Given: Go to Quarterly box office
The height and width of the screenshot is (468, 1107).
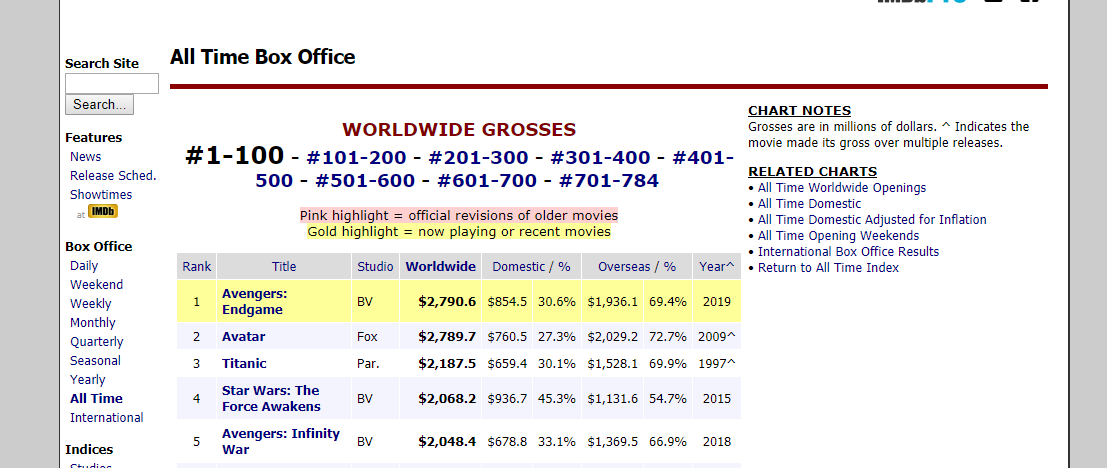Looking at the screenshot, I should tap(97, 342).
